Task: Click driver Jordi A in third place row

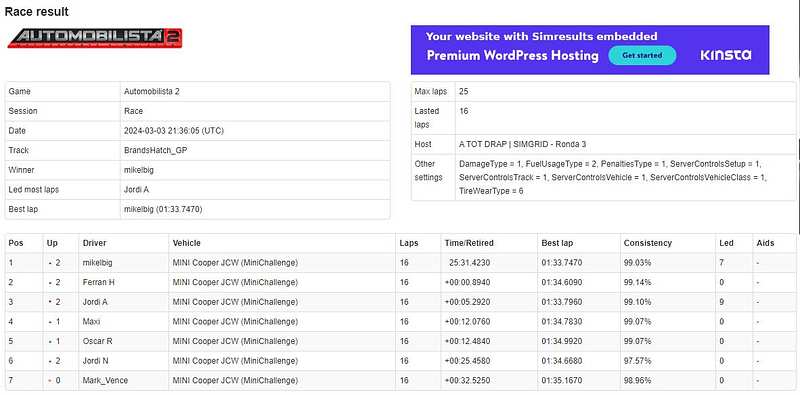Action: (95, 302)
